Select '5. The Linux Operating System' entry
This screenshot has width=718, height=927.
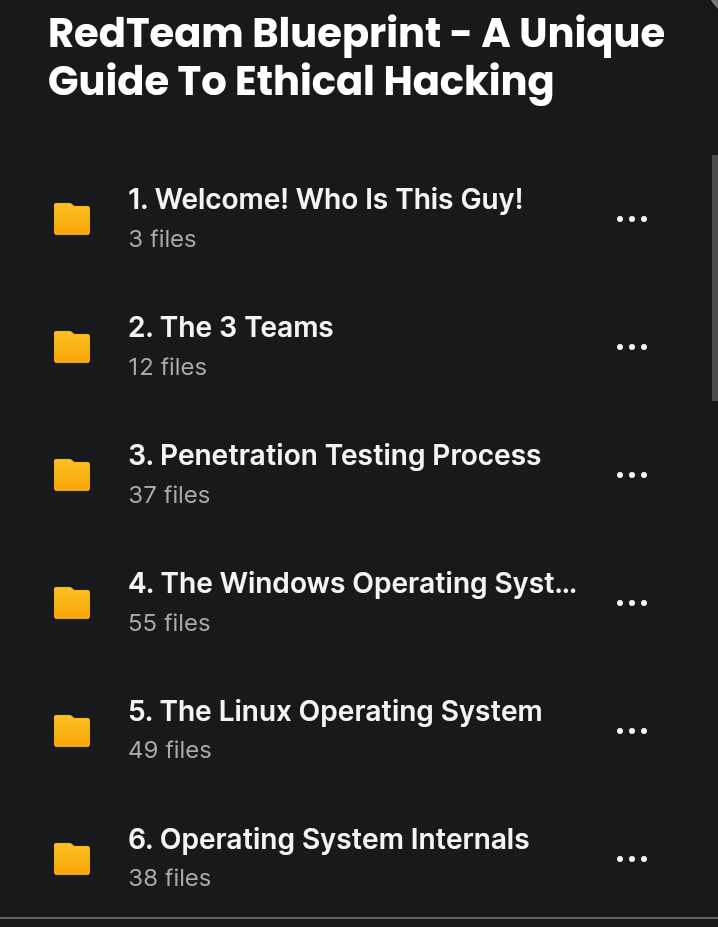click(335, 711)
